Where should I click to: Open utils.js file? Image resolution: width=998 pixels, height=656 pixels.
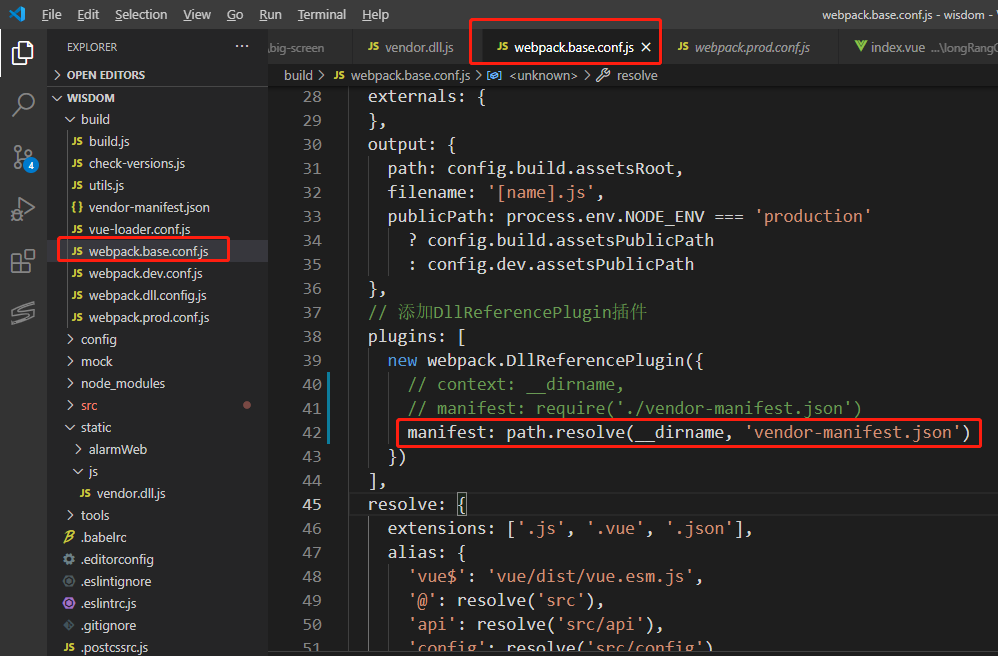point(157,186)
